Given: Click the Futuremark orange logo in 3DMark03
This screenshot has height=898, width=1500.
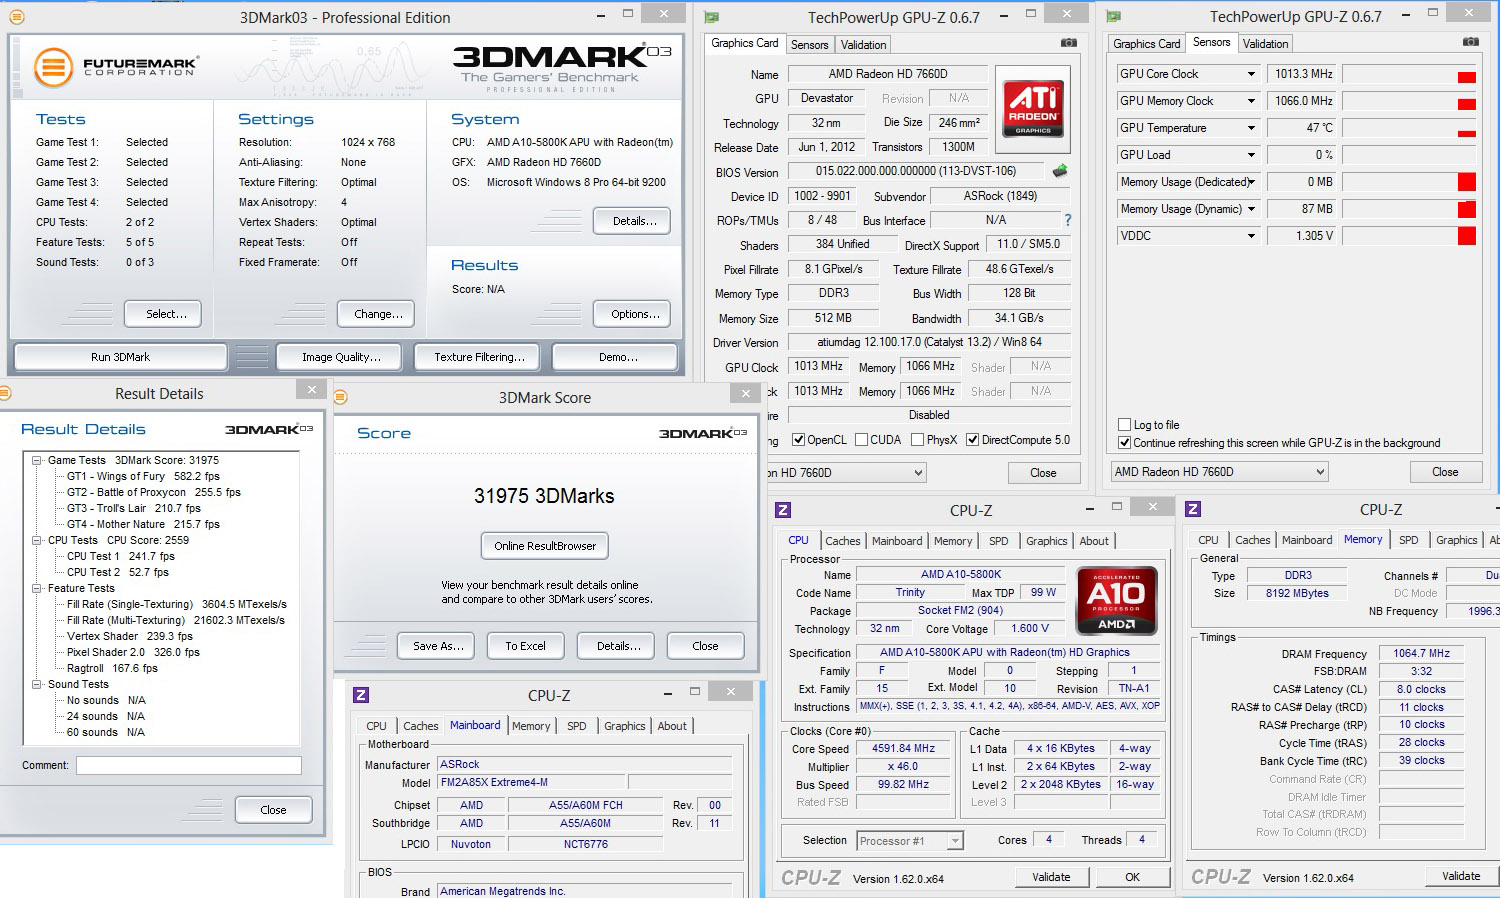Looking at the screenshot, I should (53, 68).
